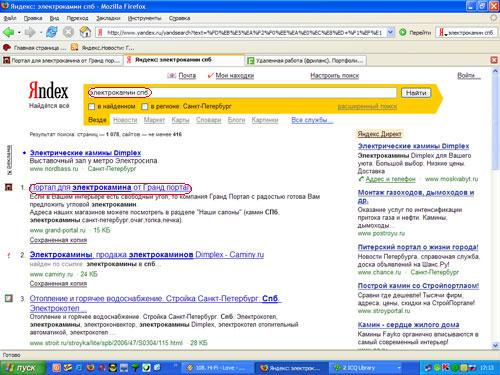500x375 pixels.
Task: Open the Электрокамины Caminy.ru result link
Action: (x=147, y=255)
